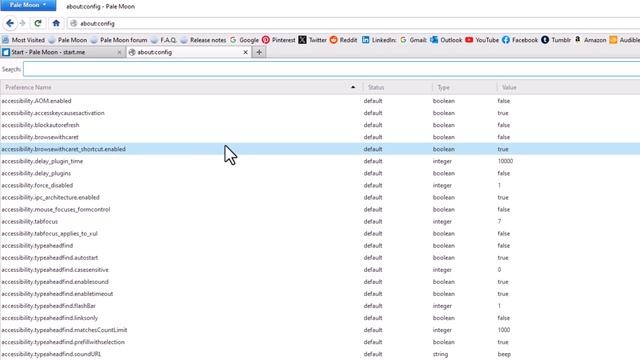Open the Audible bookmark
Screen dimensions: 640x360
[625, 40]
